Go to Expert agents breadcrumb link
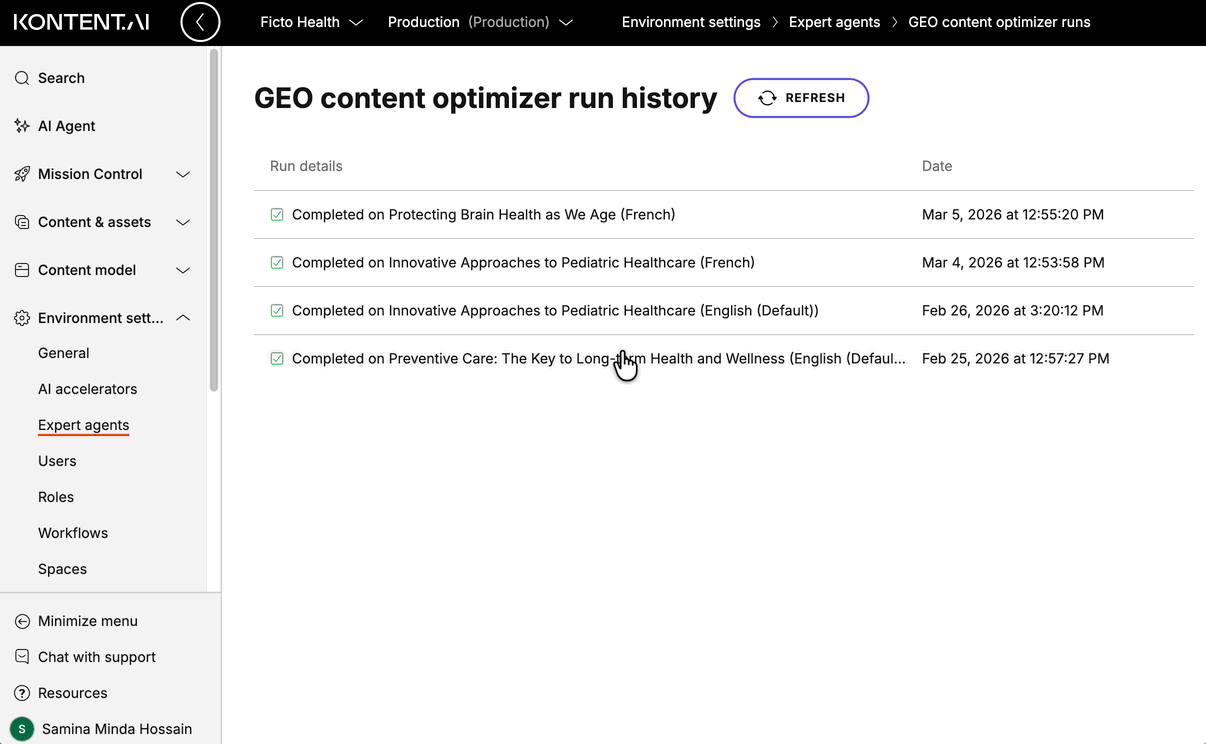Viewport: 1206px width, 744px height. [x=834, y=22]
